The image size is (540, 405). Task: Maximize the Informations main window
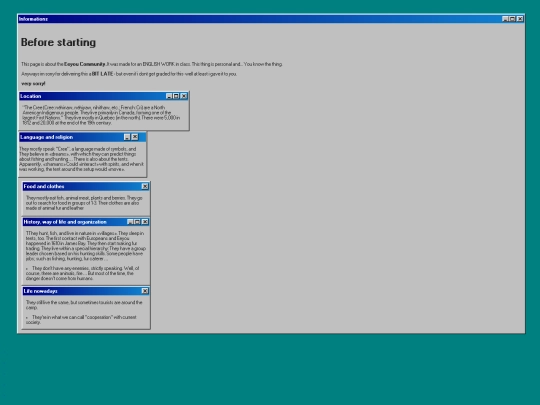point(512,19)
